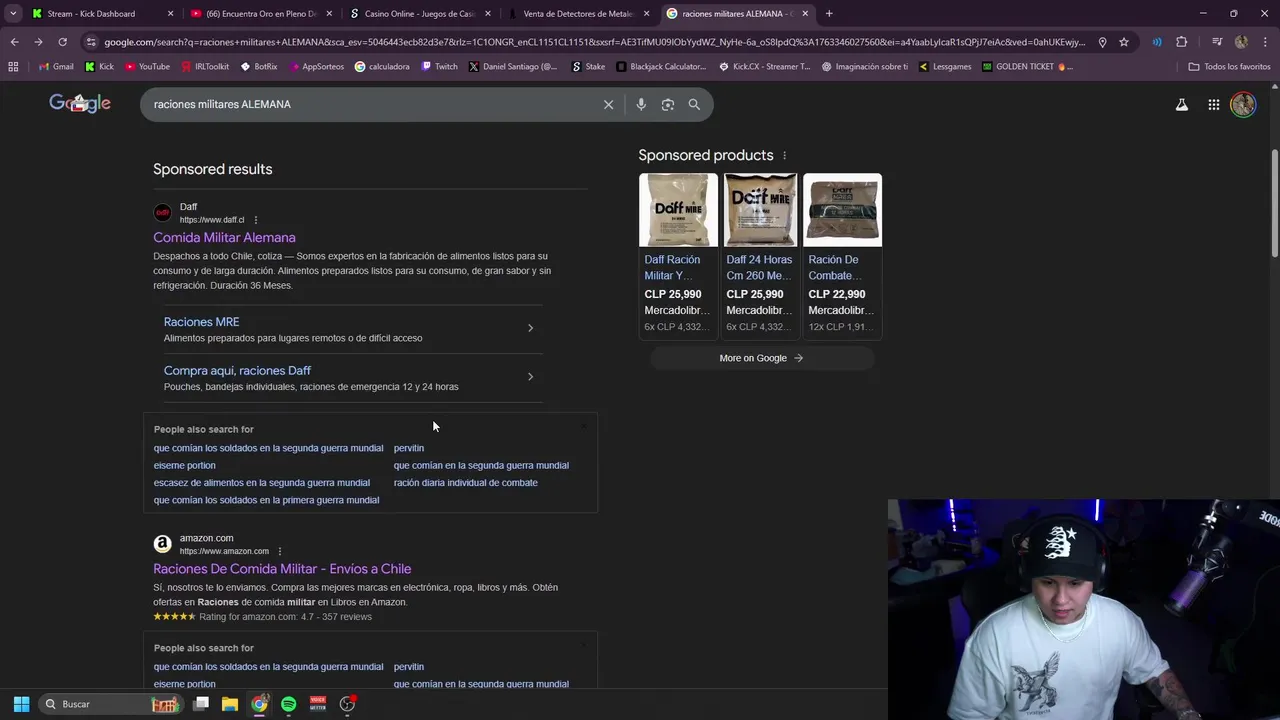Screen dimensions: 1280x720
Task: Open the Chrome extensions puzzle icon
Action: point(1181,42)
